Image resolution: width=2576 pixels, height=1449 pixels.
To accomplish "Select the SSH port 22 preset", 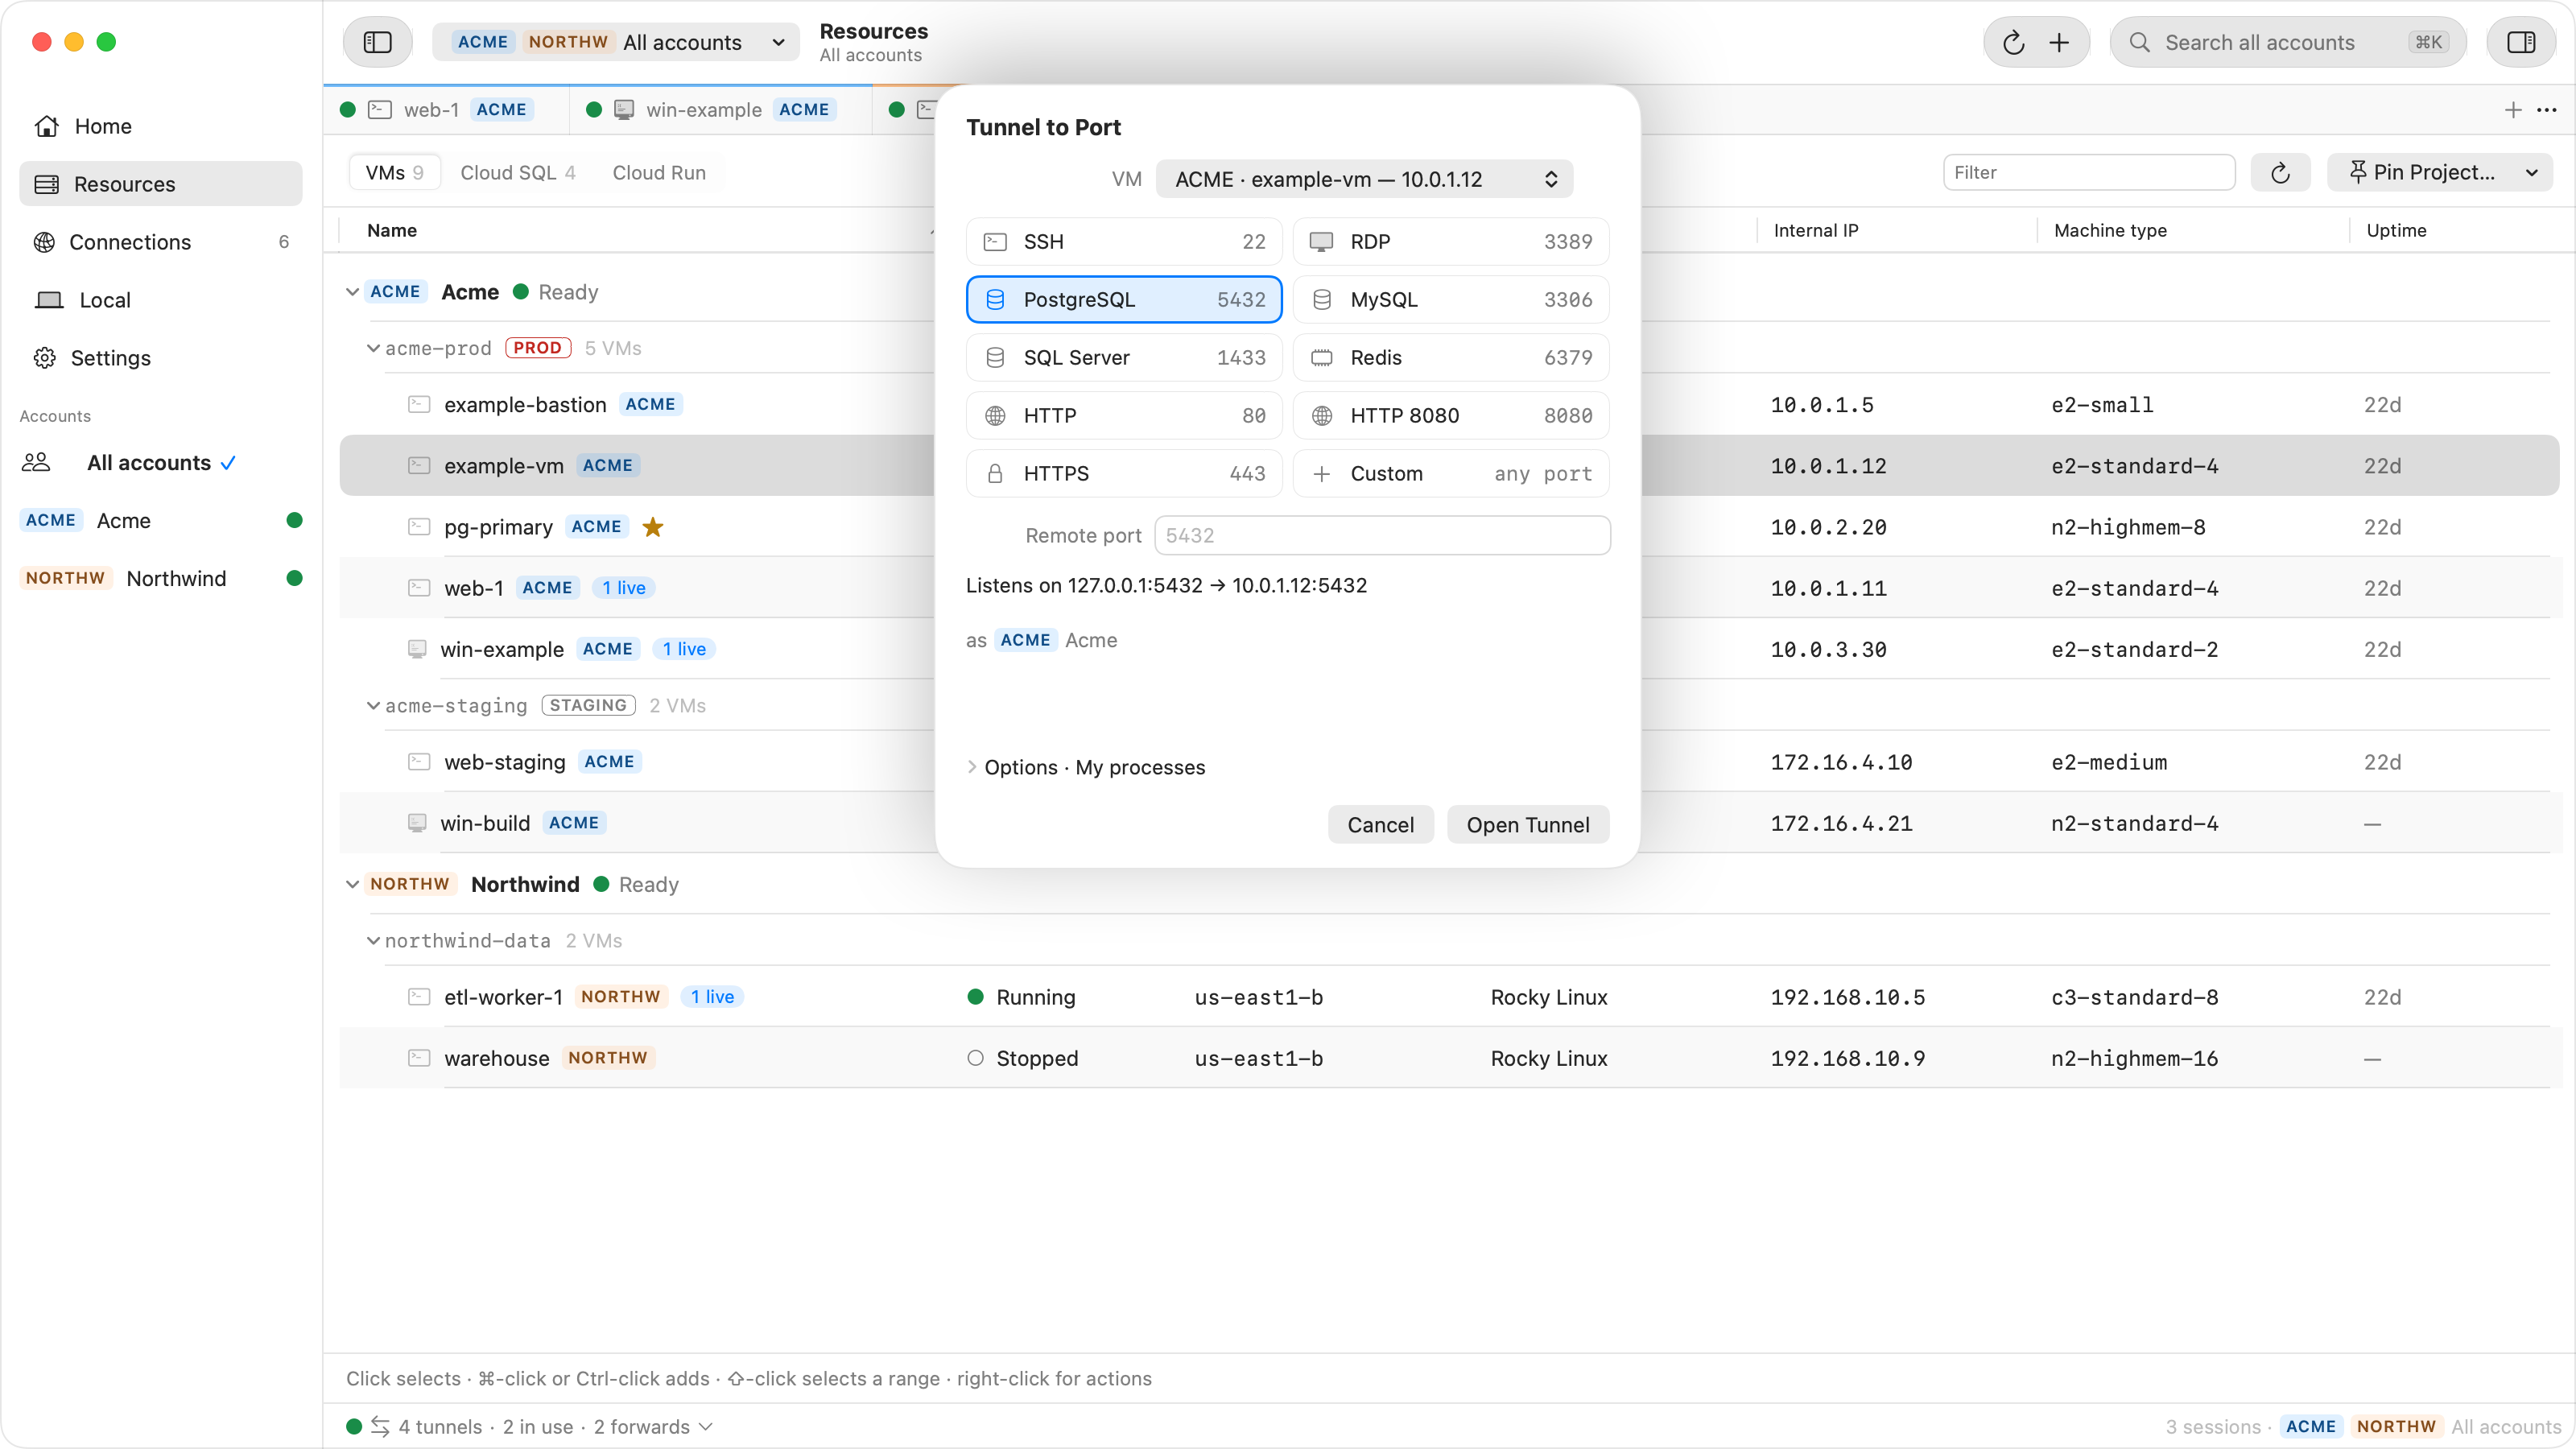I will pos(1124,242).
